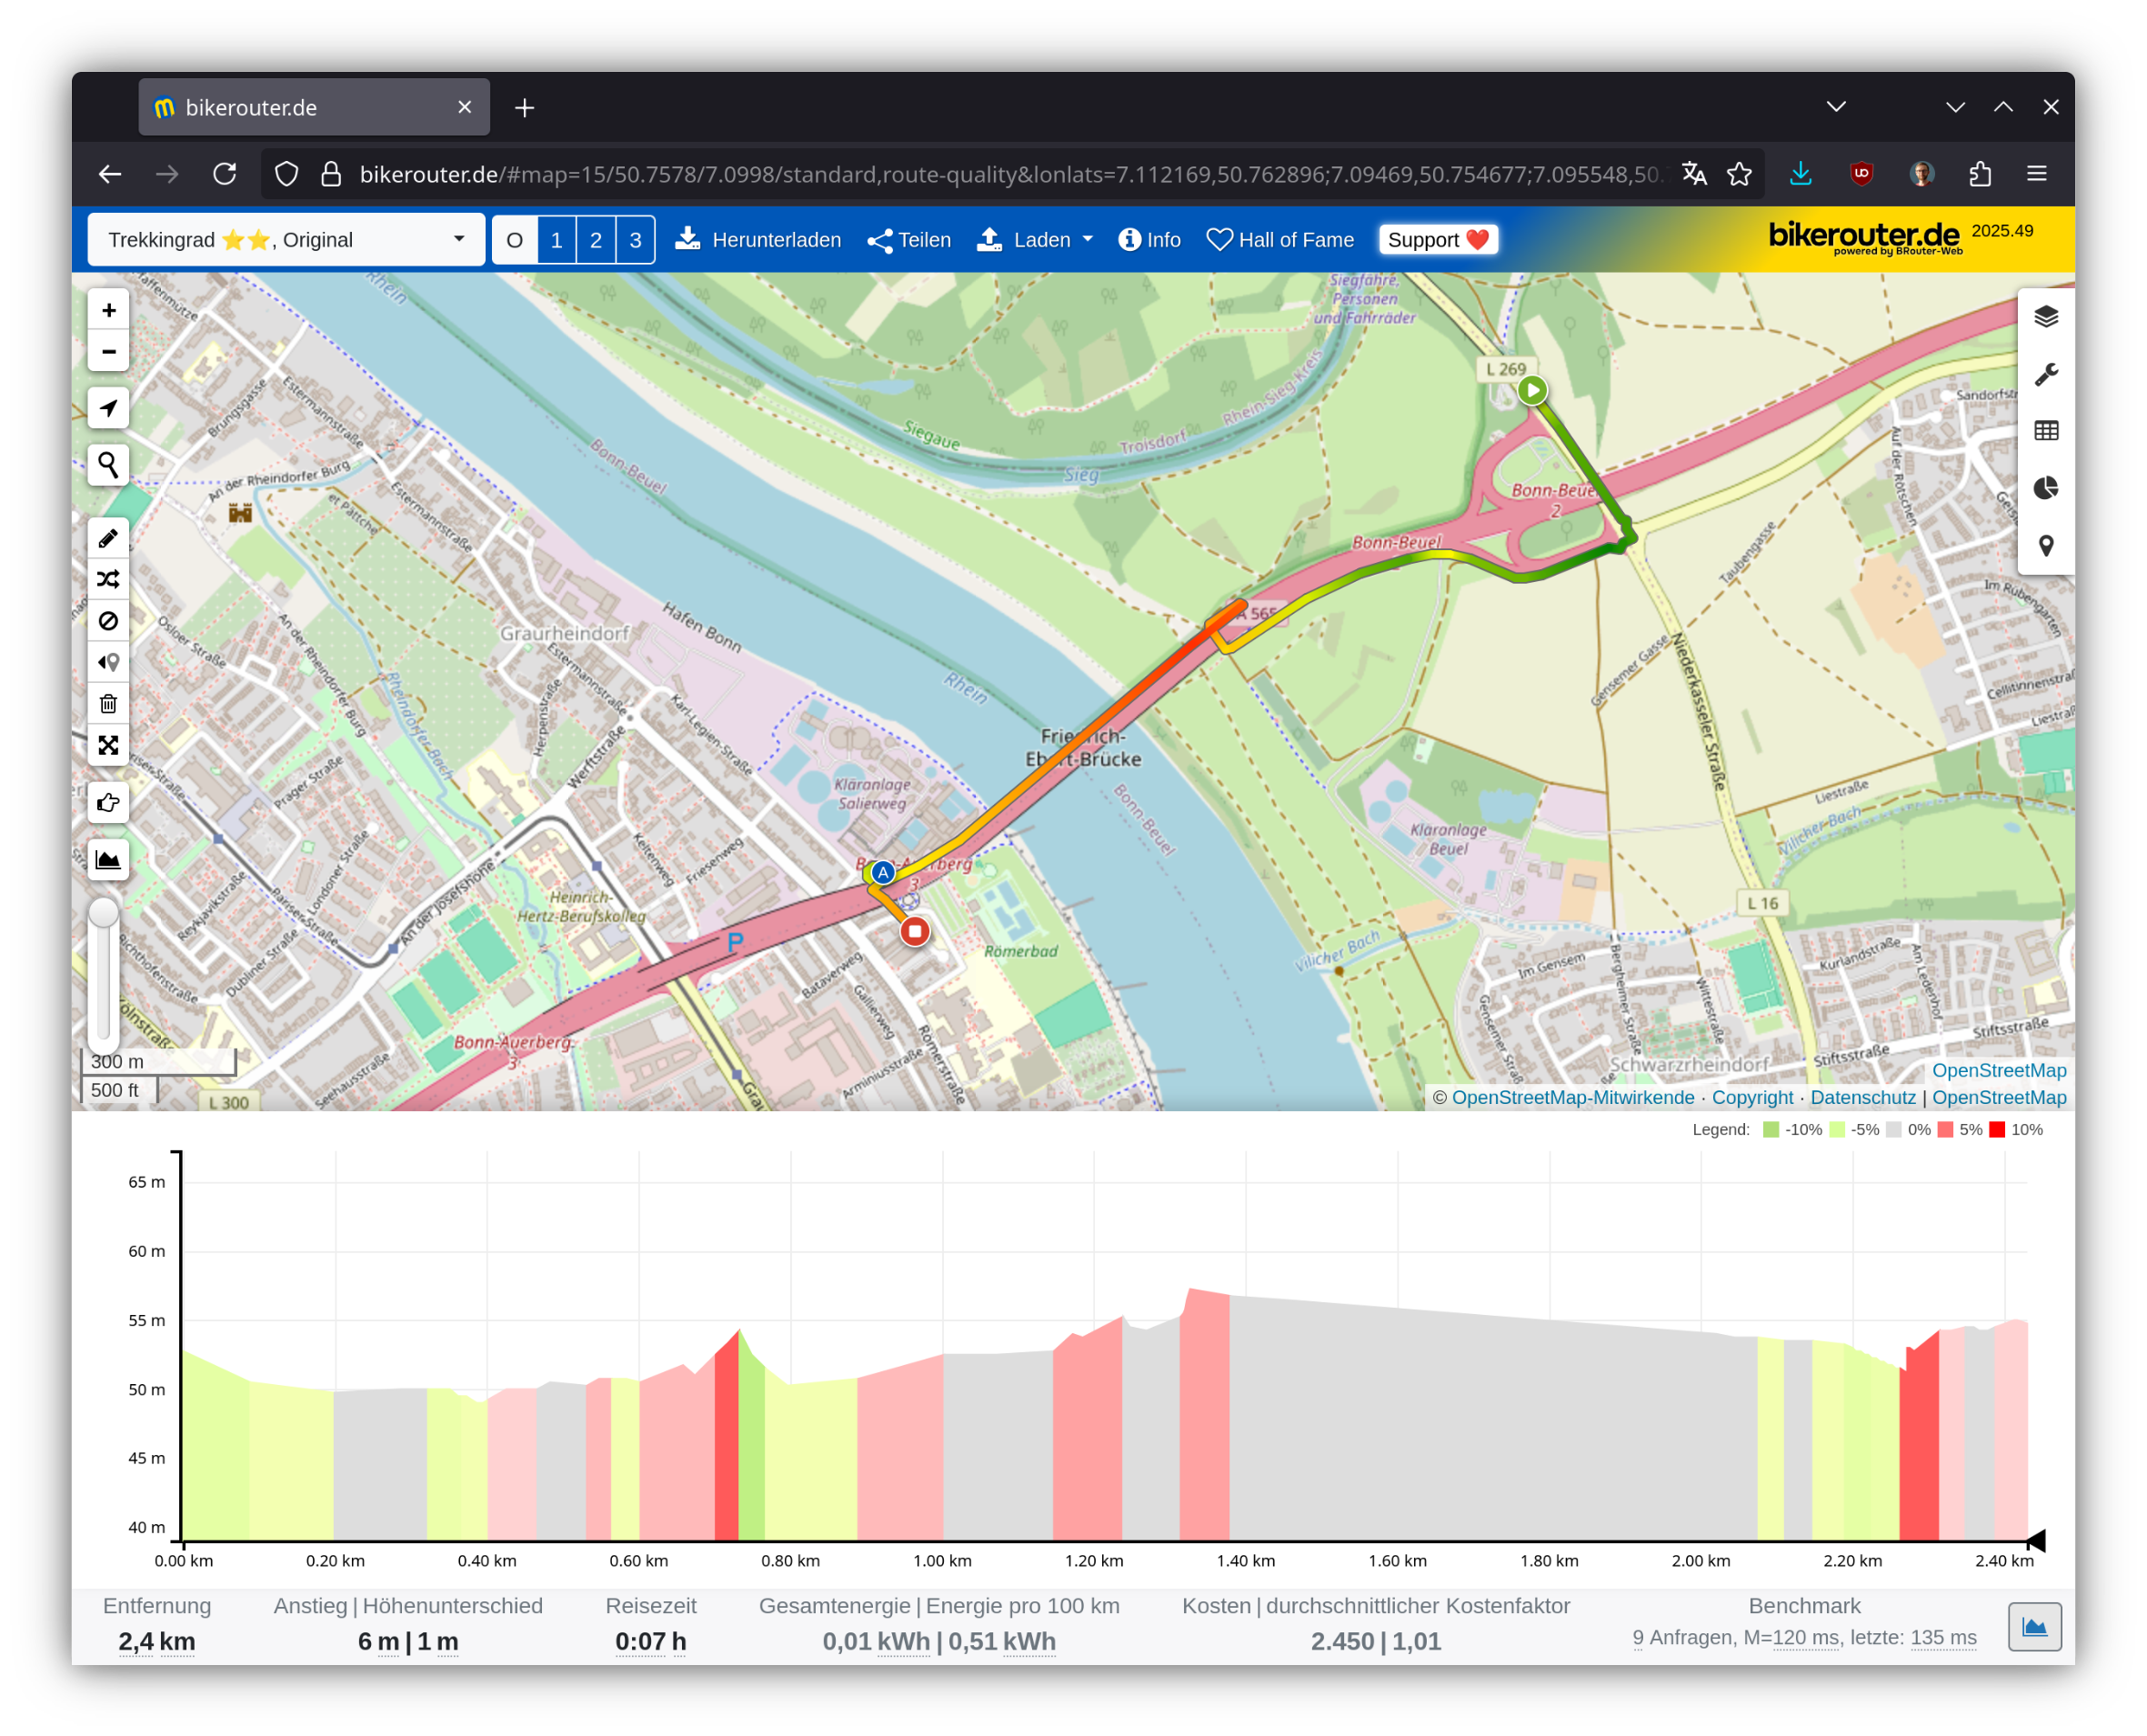Viewport: 2147px width, 1736px height.
Task: Reload the page in browser
Action: point(225,174)
